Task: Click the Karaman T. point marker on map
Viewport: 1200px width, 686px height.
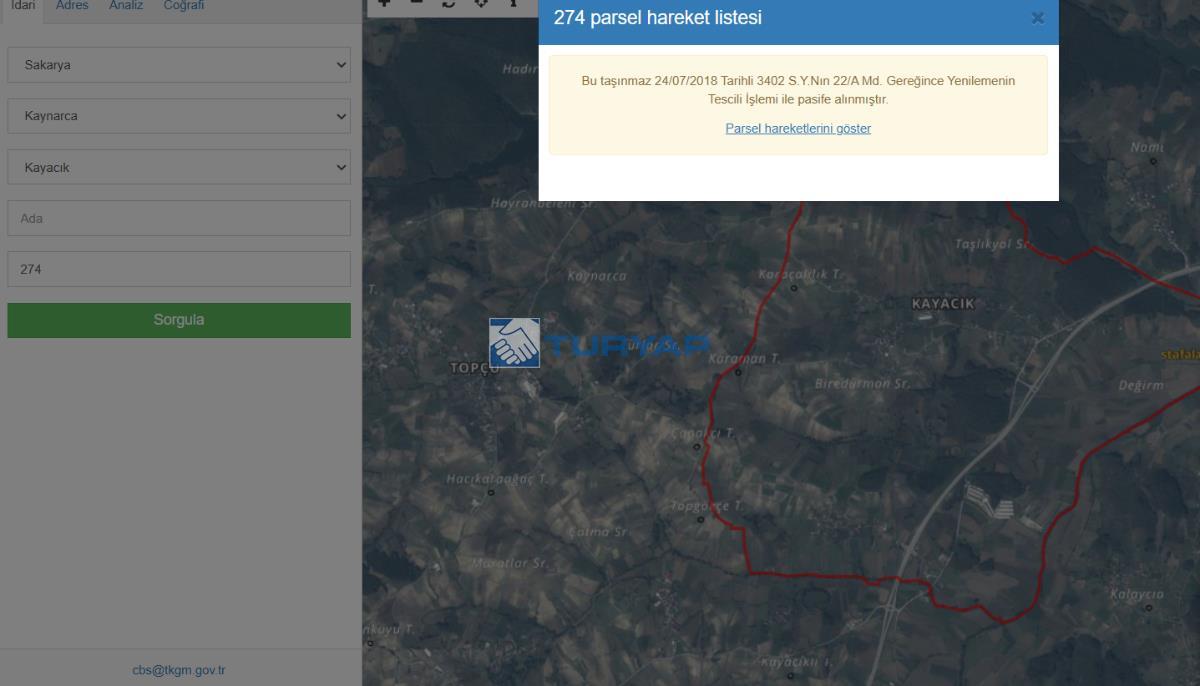Action: [738, 373]
